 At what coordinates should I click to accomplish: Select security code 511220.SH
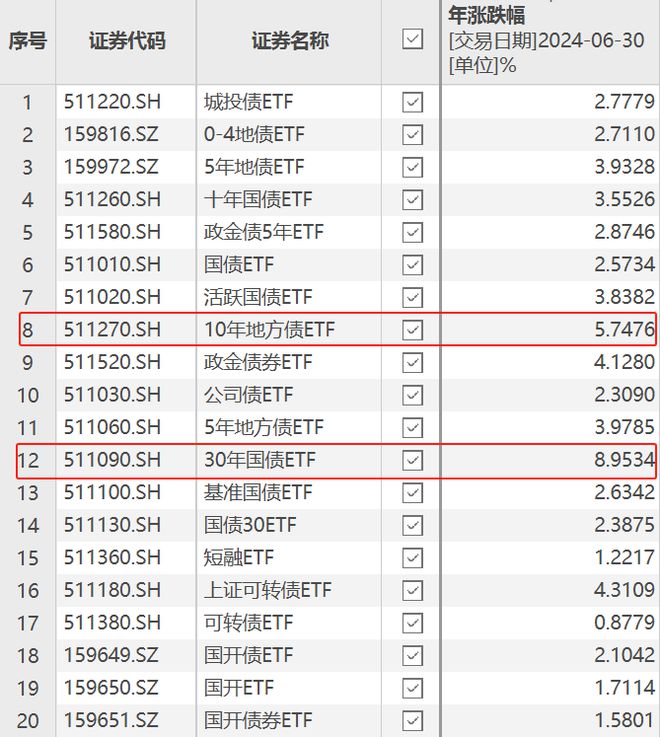point(112,102)
